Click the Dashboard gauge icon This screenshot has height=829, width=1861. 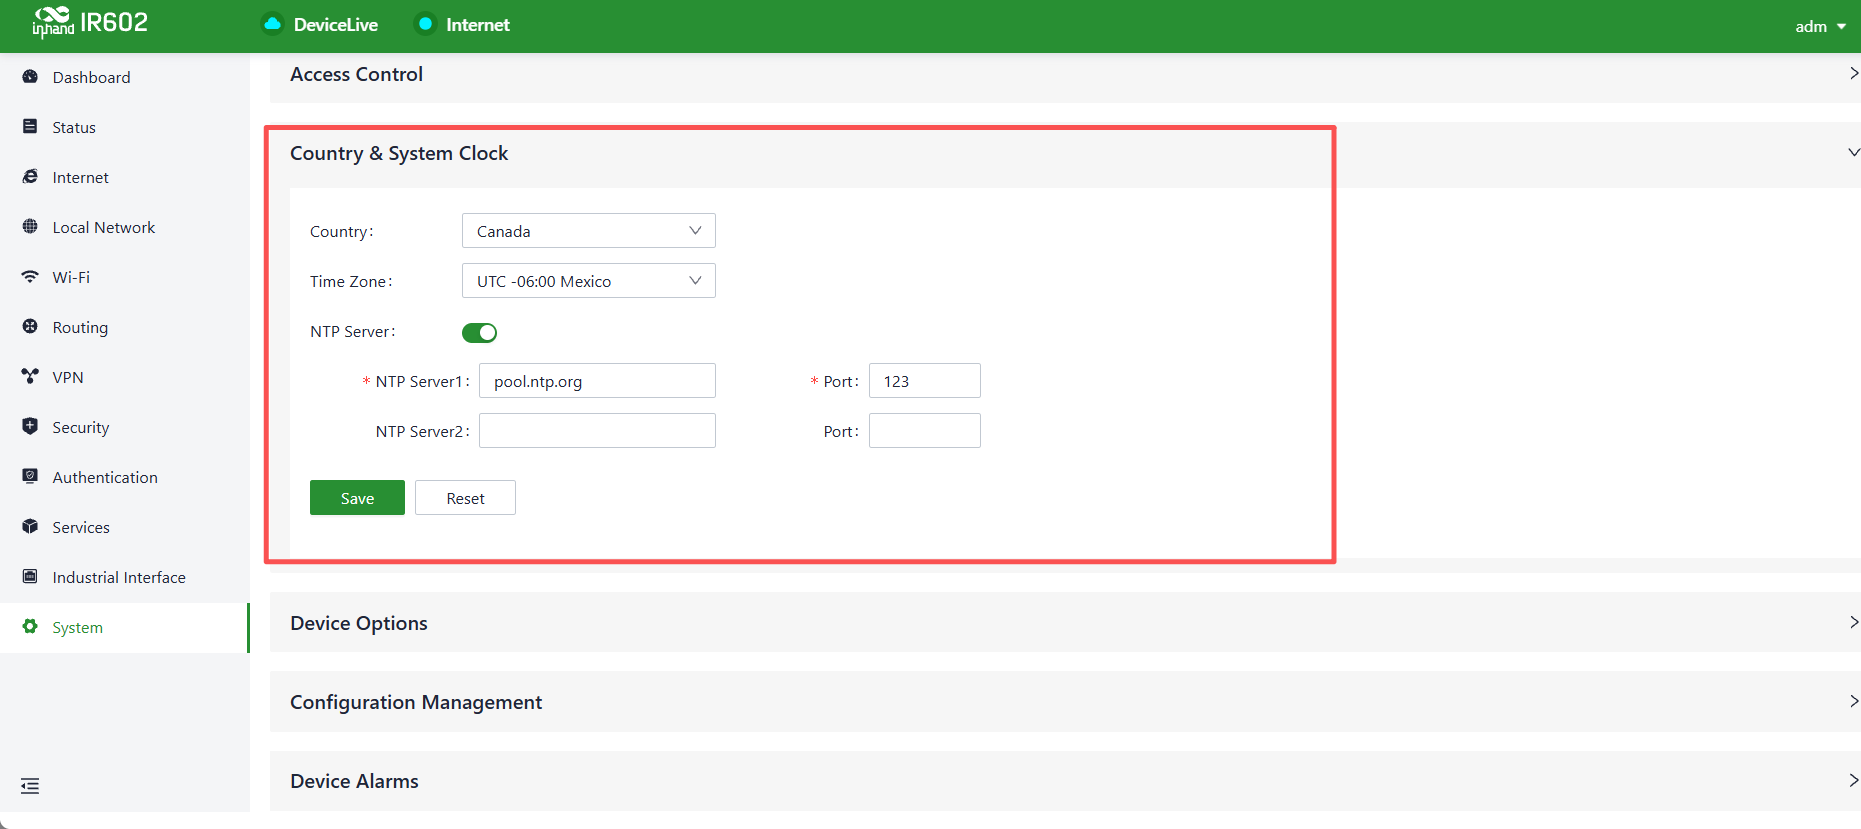coord(30,77)
